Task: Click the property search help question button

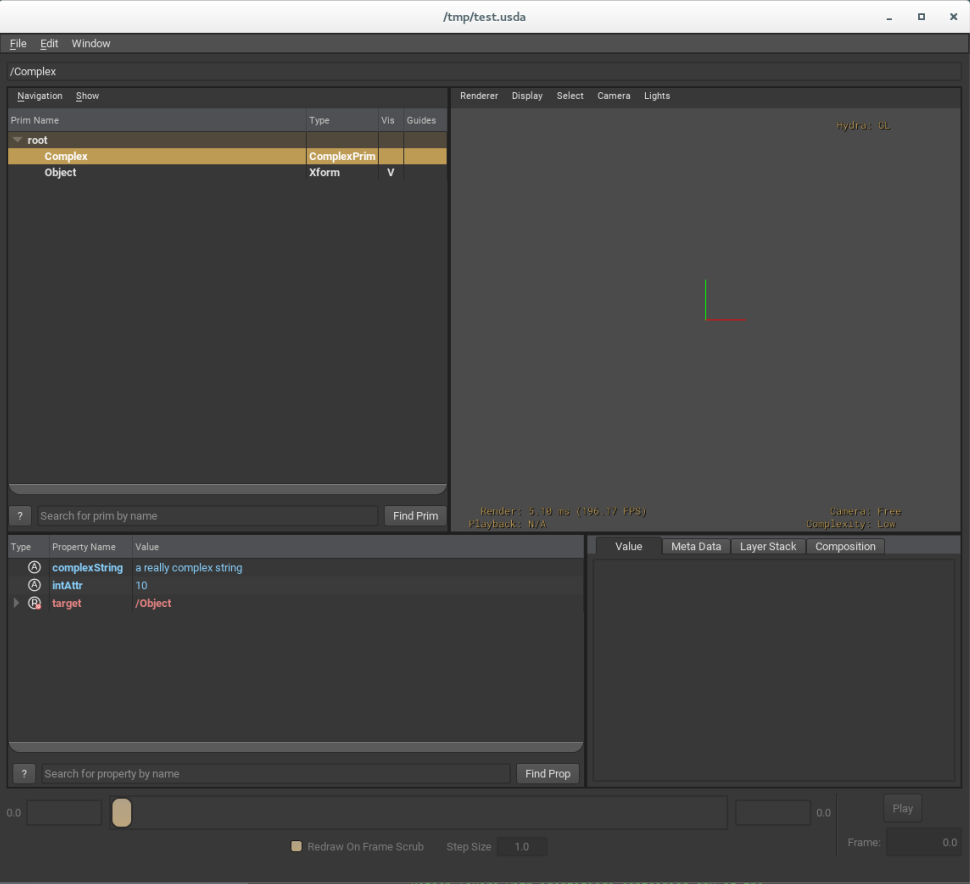Action: coord(24,774)
